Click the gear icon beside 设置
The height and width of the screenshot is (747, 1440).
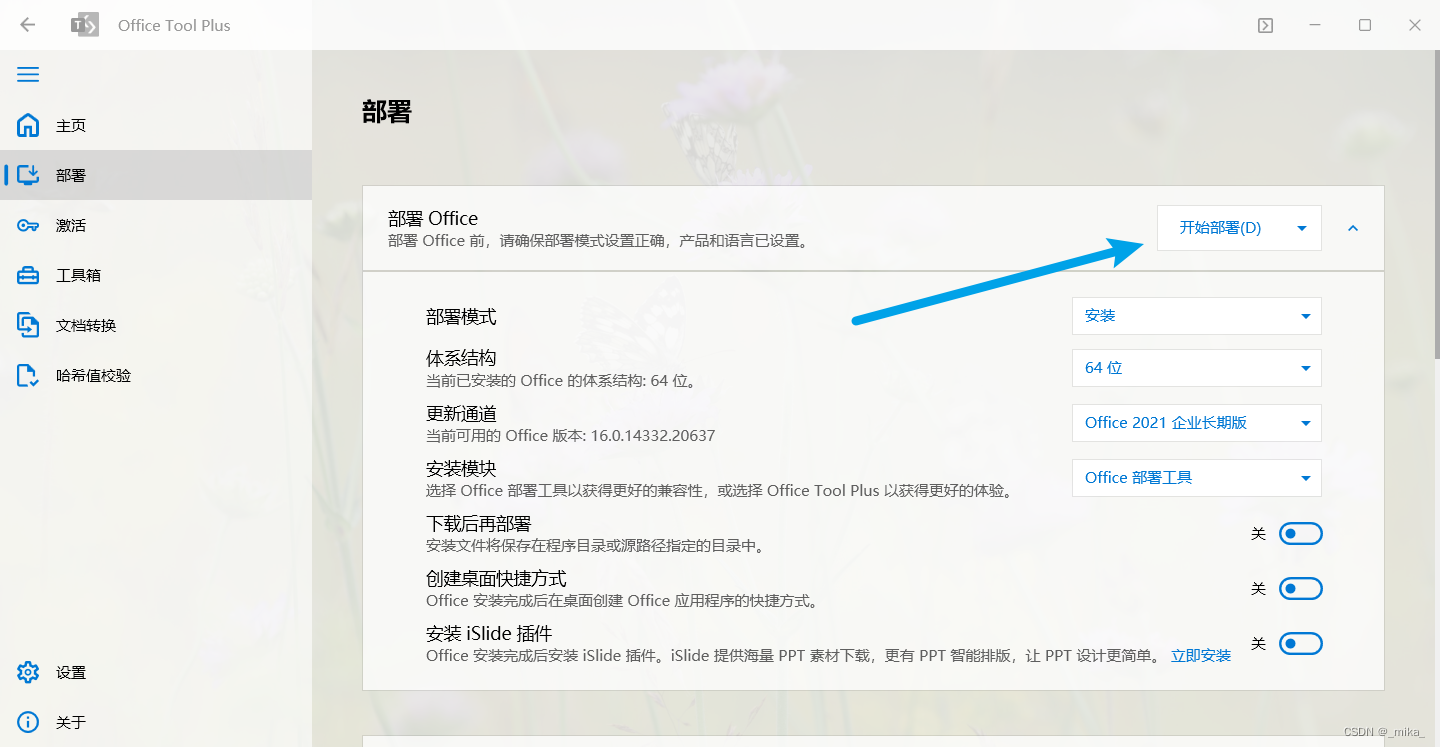point(28,672)
